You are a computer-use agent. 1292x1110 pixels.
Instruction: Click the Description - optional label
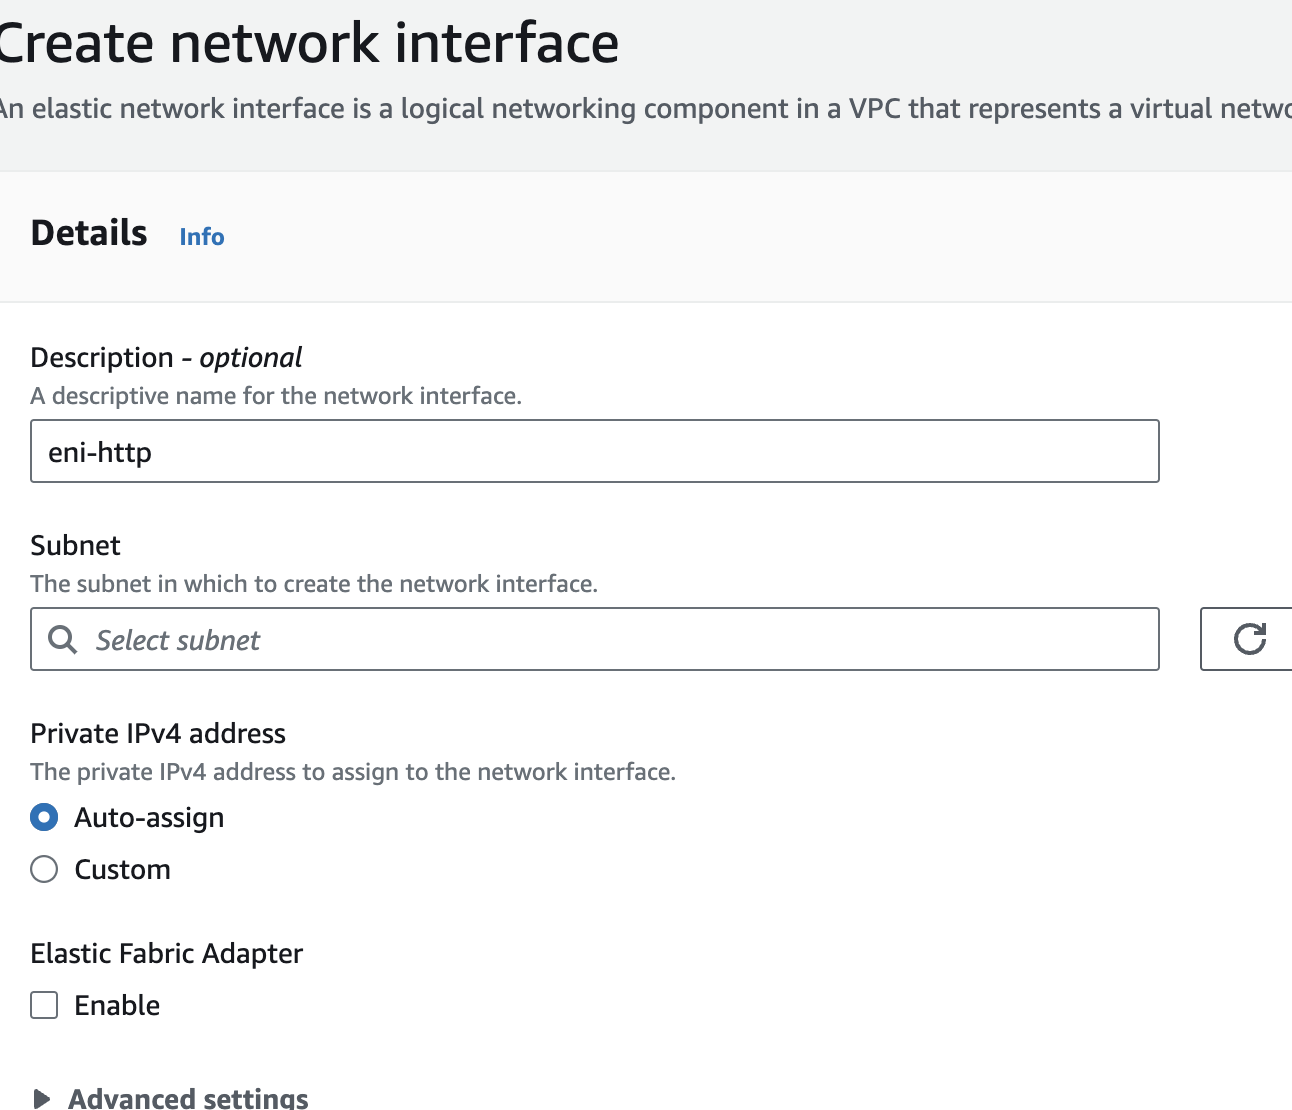click(166, 357)
